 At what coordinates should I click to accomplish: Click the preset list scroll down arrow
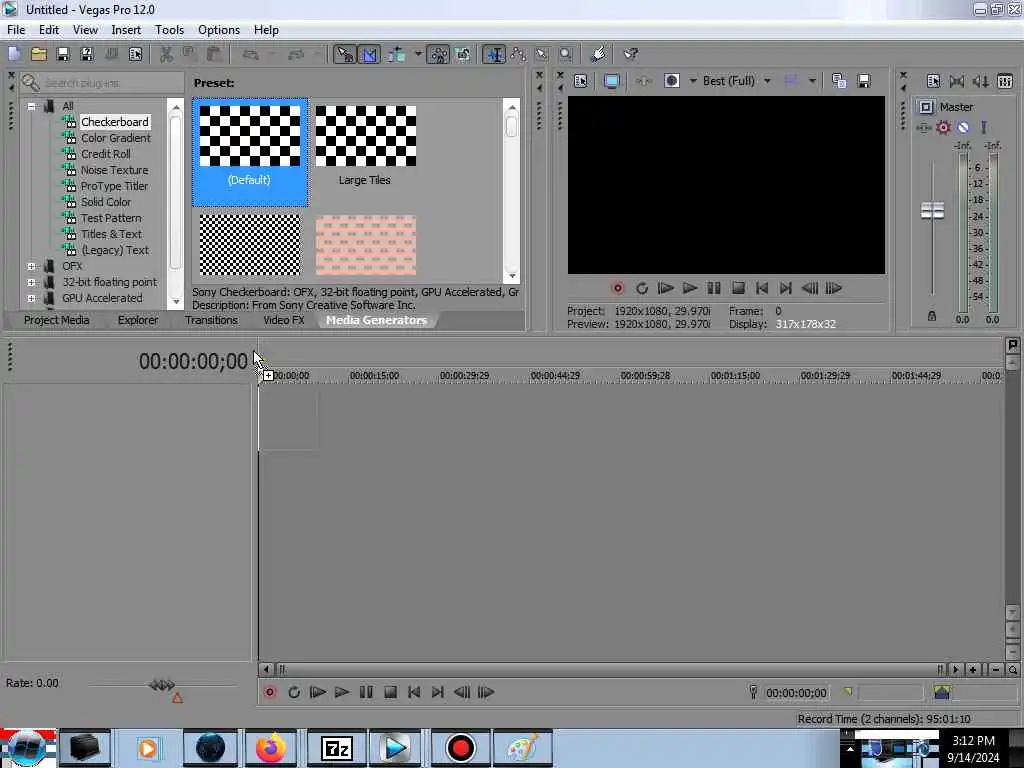pyautogui.click(x=512, y=276)
